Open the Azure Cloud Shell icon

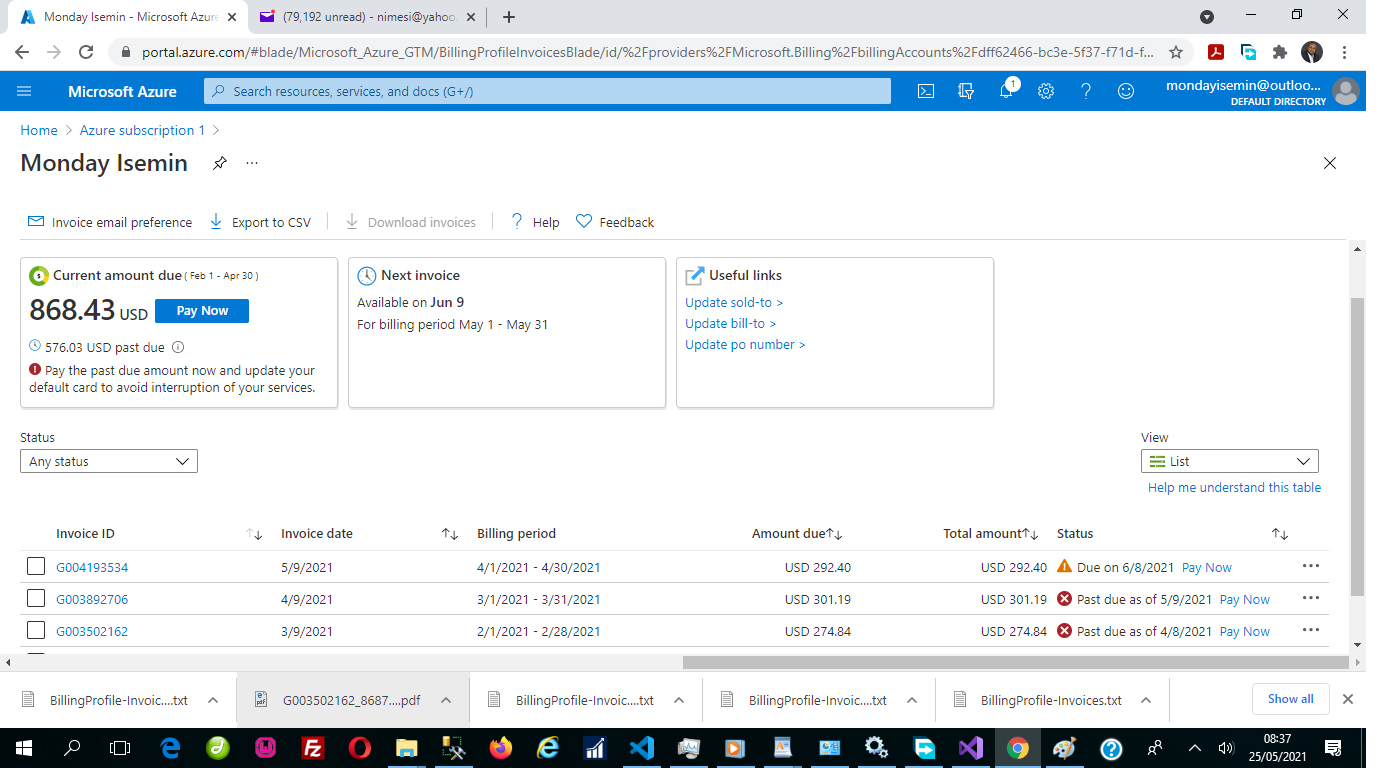(926, 91)
